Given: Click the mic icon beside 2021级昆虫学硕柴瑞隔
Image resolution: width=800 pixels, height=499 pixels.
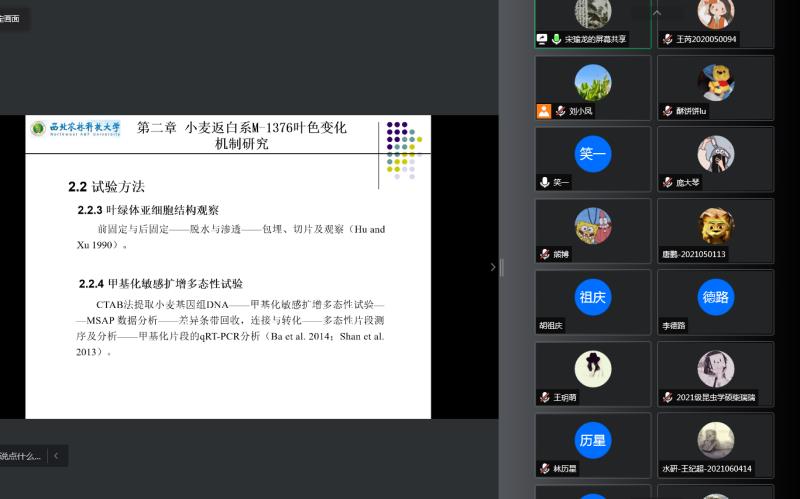Looking at the screenshot, I should [667, 397].
